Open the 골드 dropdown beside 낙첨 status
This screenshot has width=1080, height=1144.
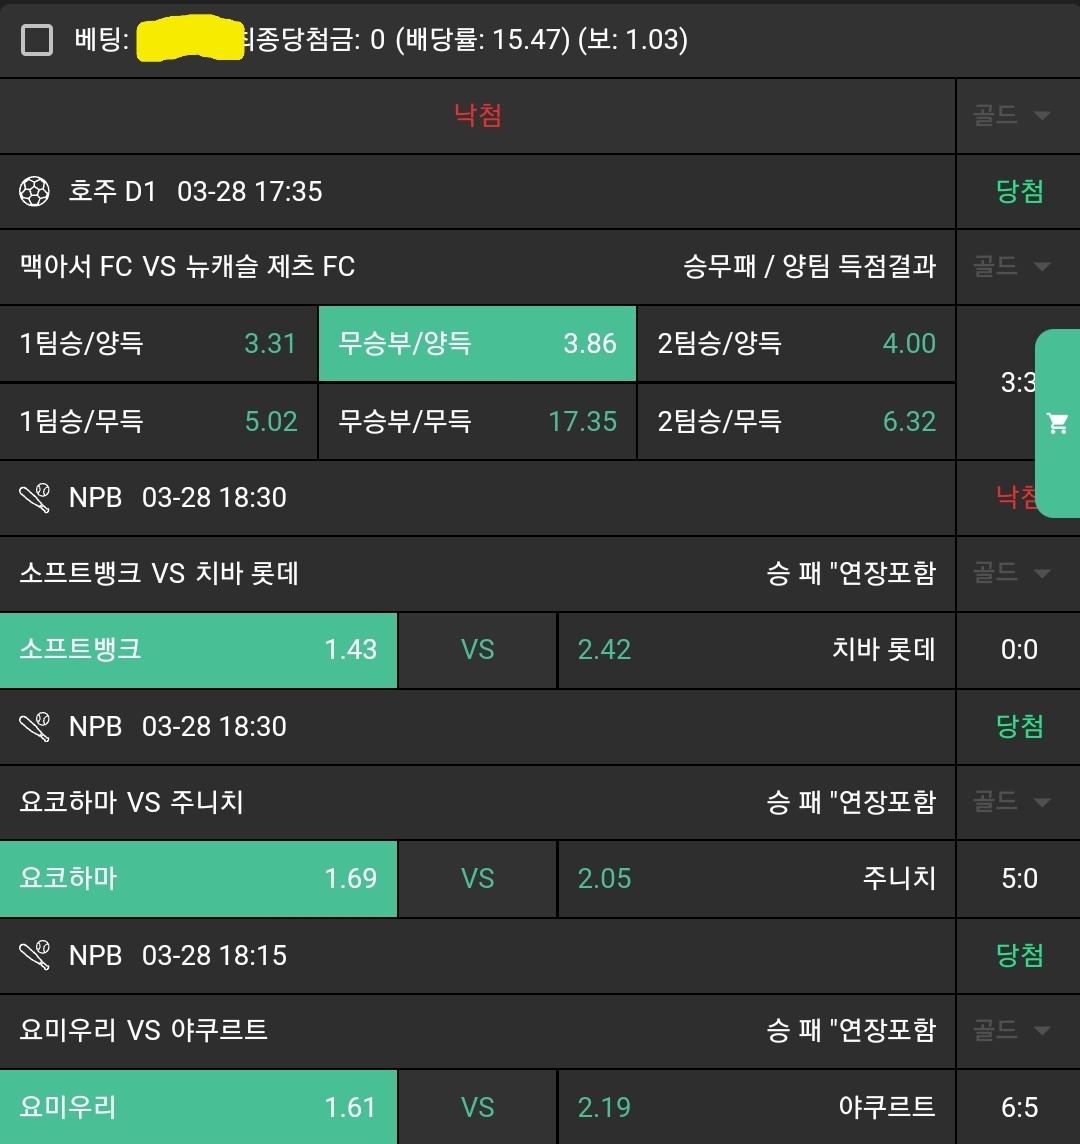pos(1012,115)
